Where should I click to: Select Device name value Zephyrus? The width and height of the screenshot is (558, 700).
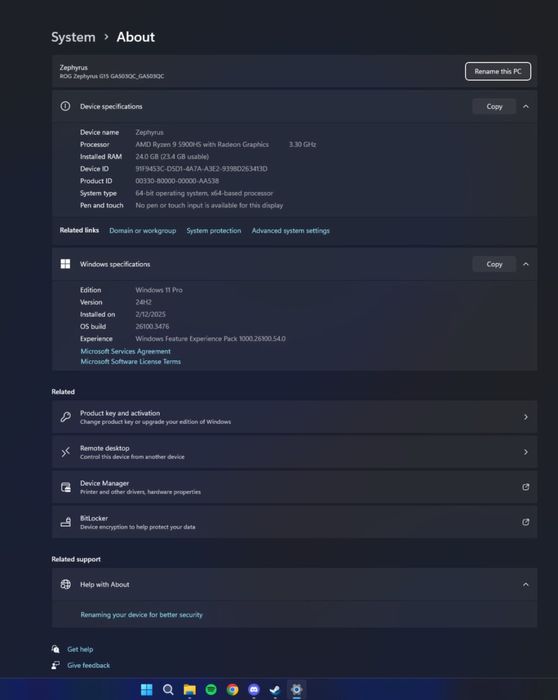pos(150,132)
